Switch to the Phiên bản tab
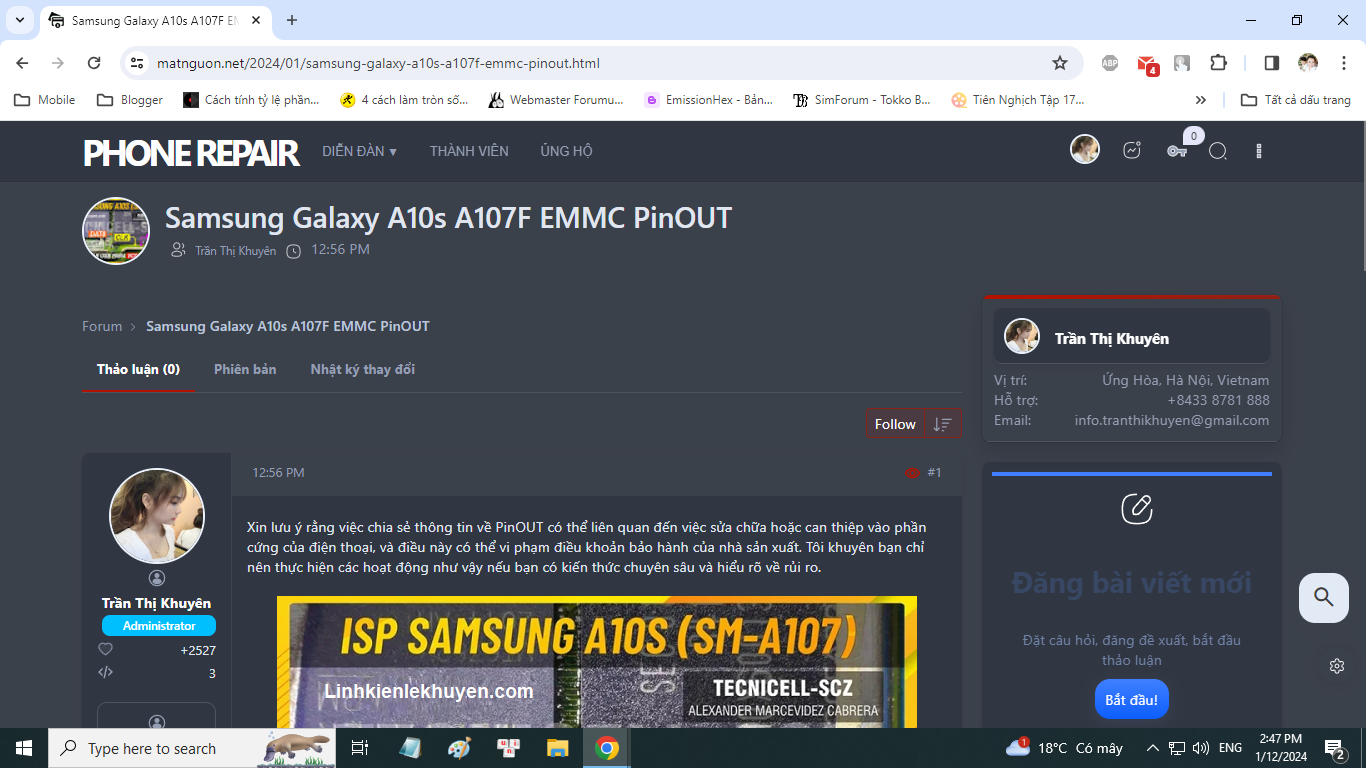The image size is (1366, 768). [x=245, y=369]
